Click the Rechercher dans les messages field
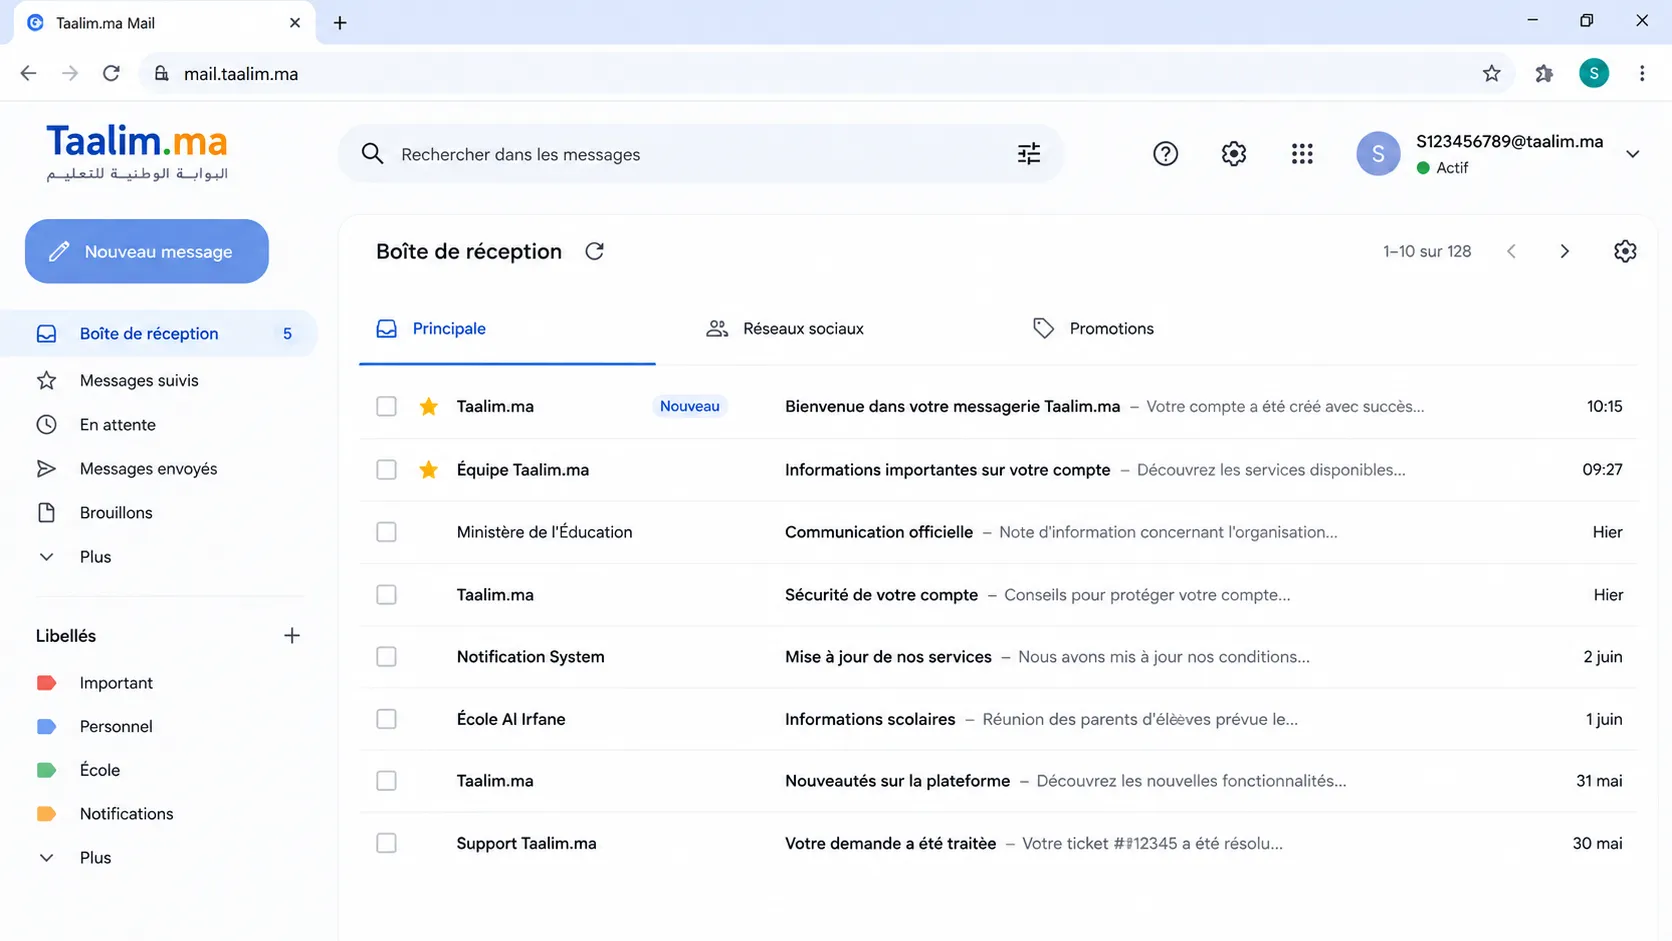 pos(700,154)
